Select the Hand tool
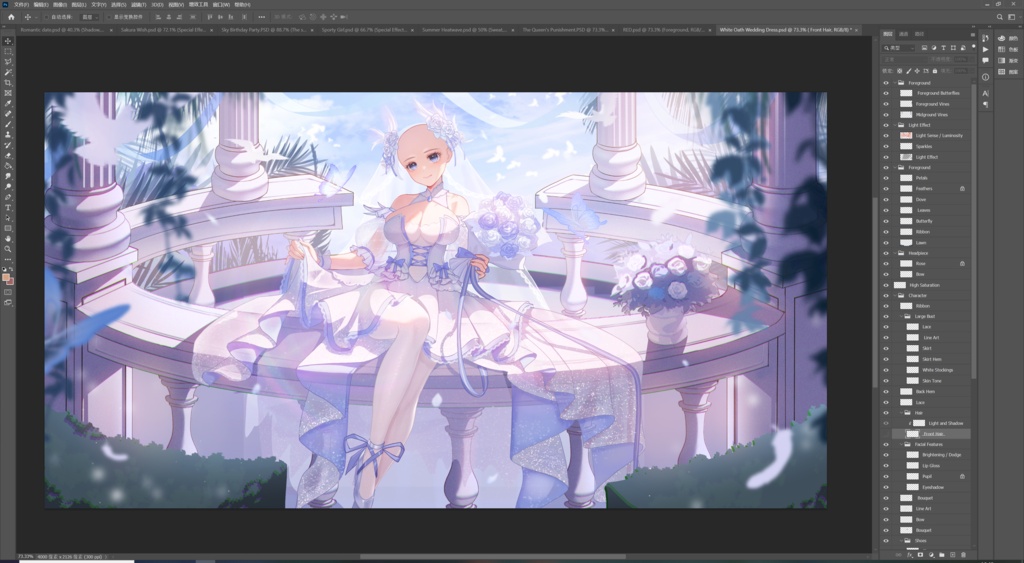 8,239
